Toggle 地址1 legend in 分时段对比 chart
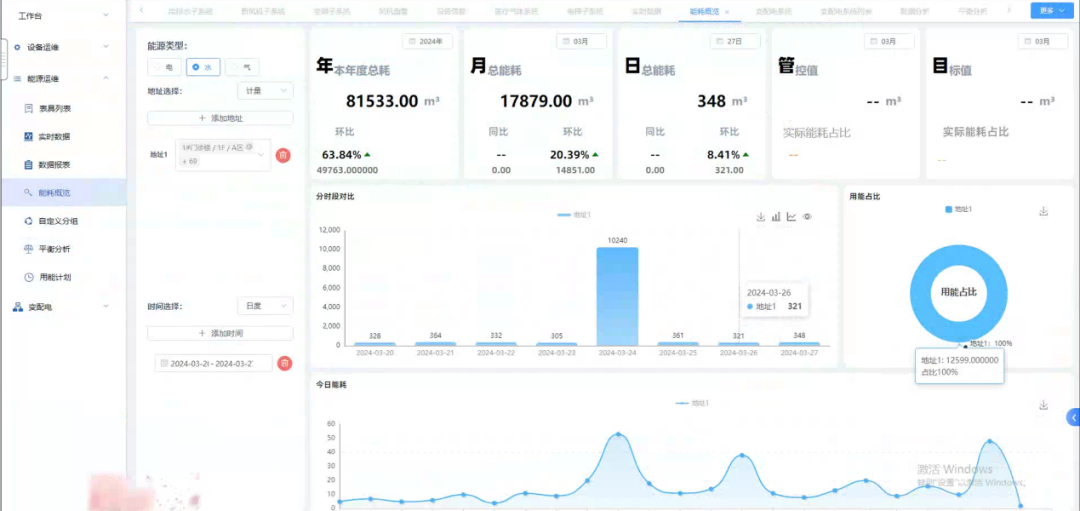This screenshot has width=1080, height=511. click(x=574, y=216)
